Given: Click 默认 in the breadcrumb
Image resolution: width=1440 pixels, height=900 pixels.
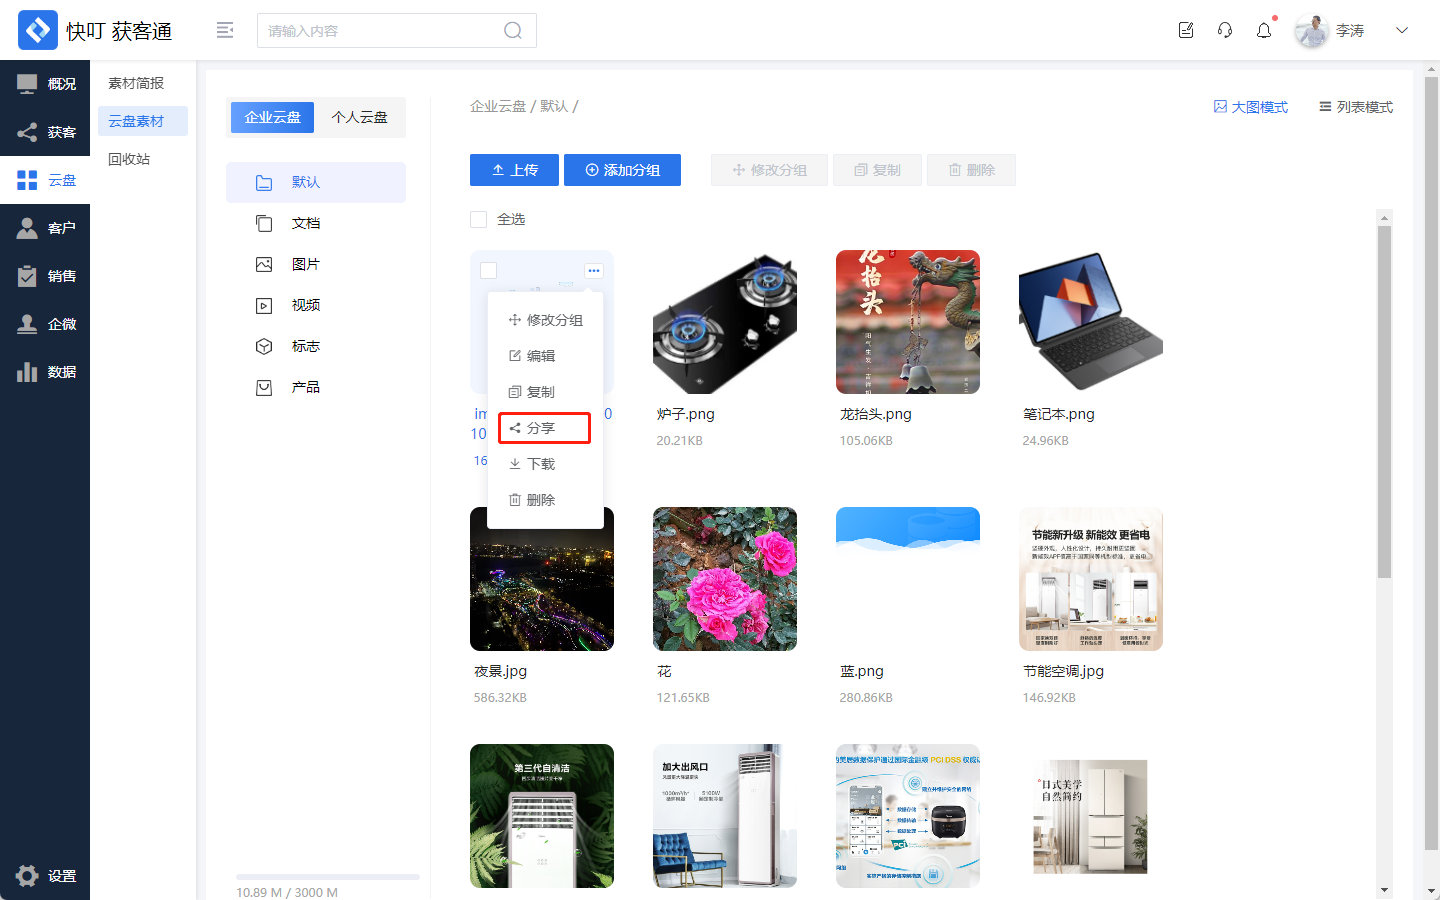Looking at the screenshot, I should 554,106.
